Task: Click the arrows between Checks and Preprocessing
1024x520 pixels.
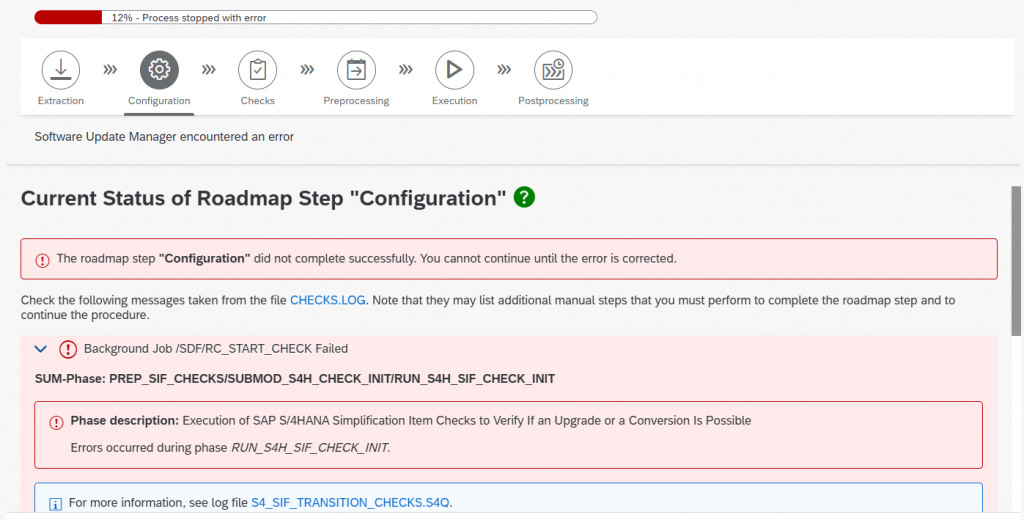Action: [x=307, y=70]
